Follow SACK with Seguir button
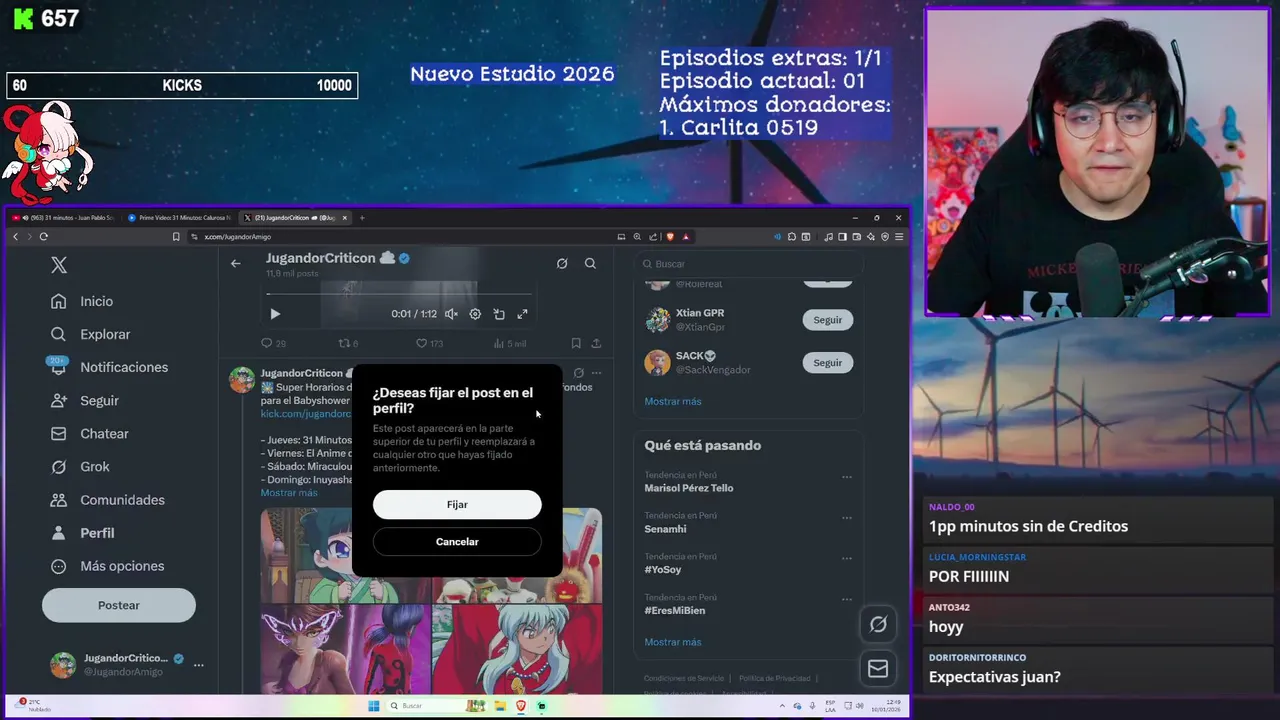 827,363
